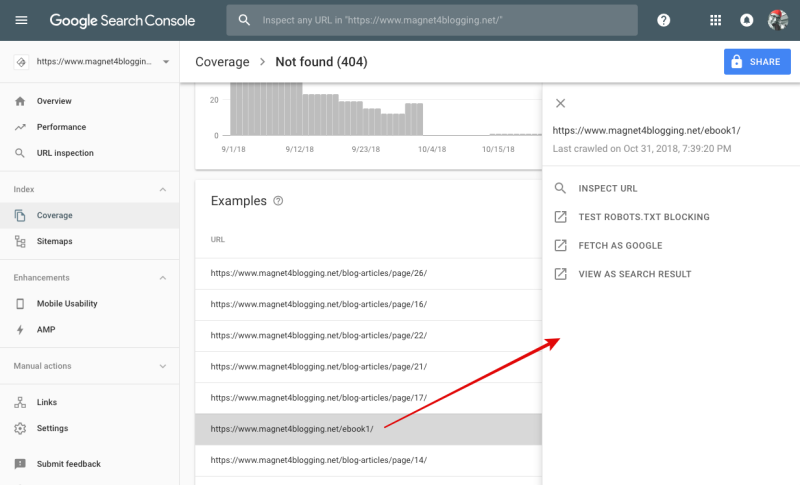Click FETCH AS GOOGLE
Screen dimensions: 800x485
[620, 245]
